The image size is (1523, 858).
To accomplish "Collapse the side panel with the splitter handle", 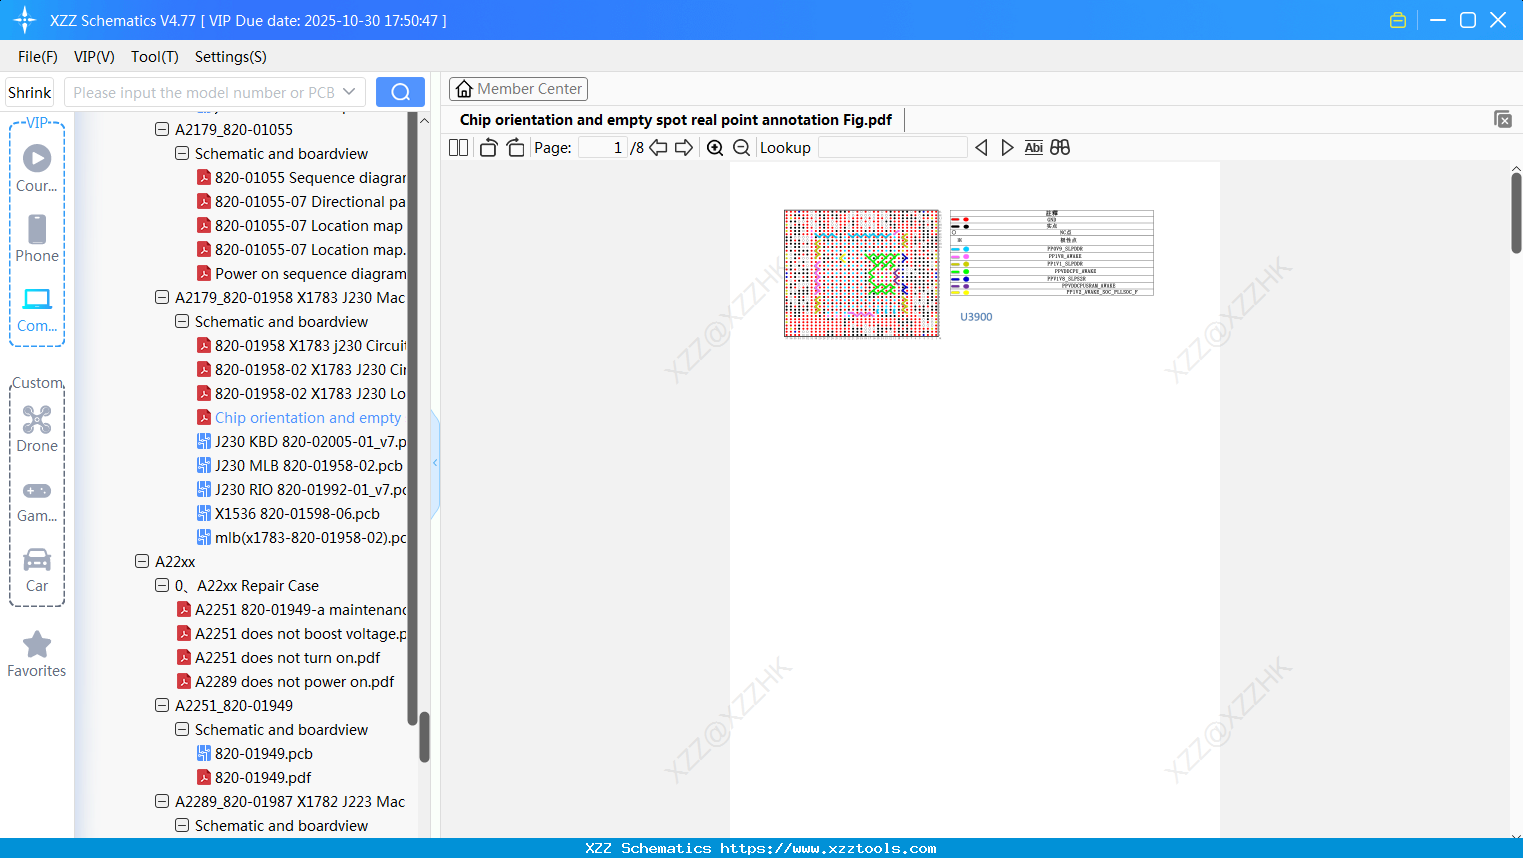I will point(435,463).
